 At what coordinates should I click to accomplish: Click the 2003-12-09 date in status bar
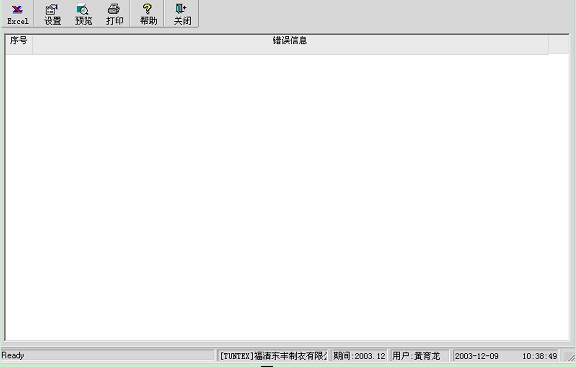477,356
